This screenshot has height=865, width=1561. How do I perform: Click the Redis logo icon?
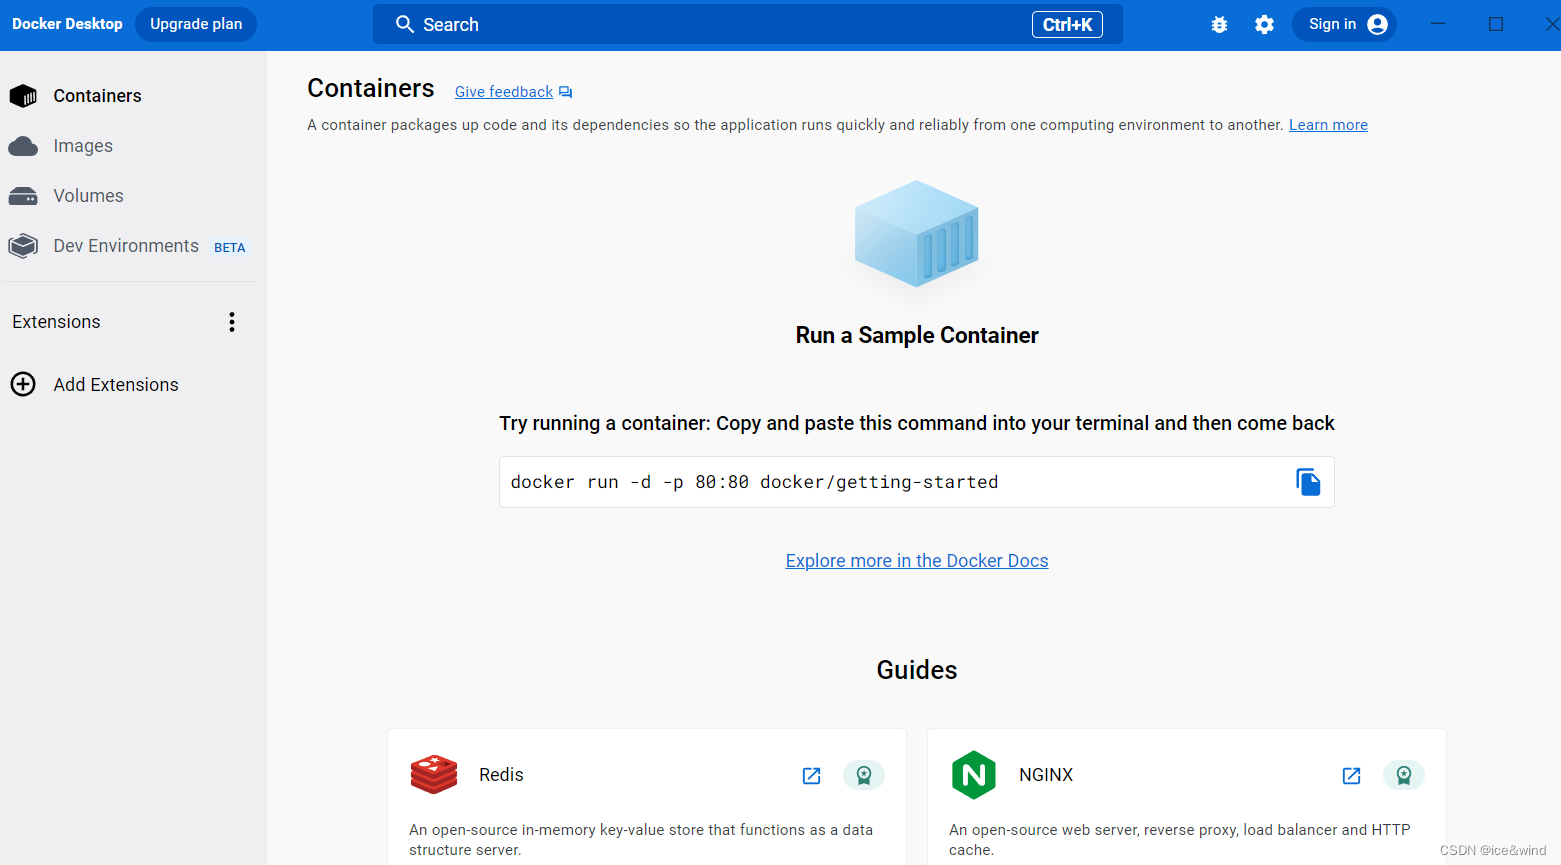pos(434,775)
